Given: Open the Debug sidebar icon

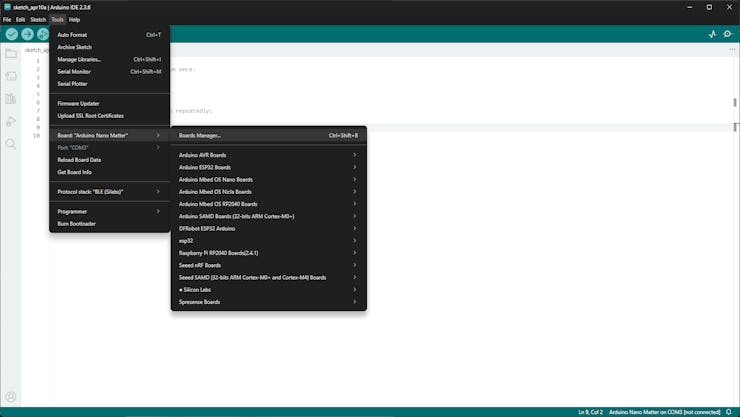Looking at the screenshot, I should 11,121.
